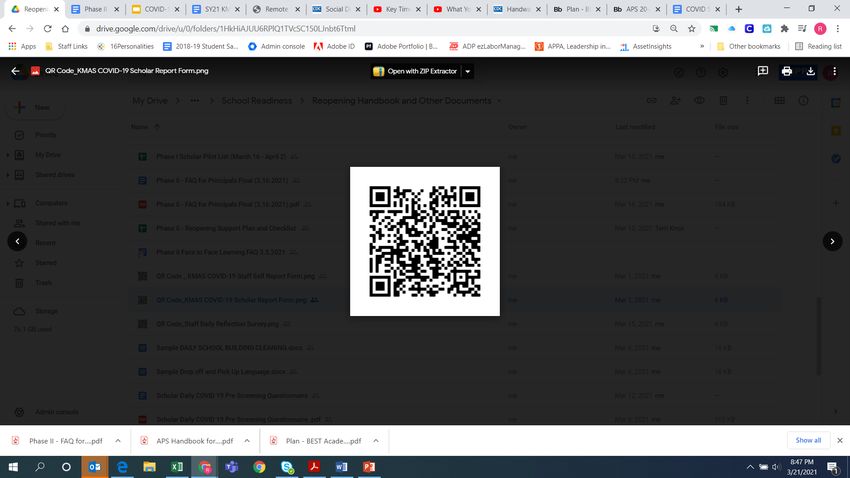
Task: Switch to the SY21 tab
Action: click(x=215, y=9)
